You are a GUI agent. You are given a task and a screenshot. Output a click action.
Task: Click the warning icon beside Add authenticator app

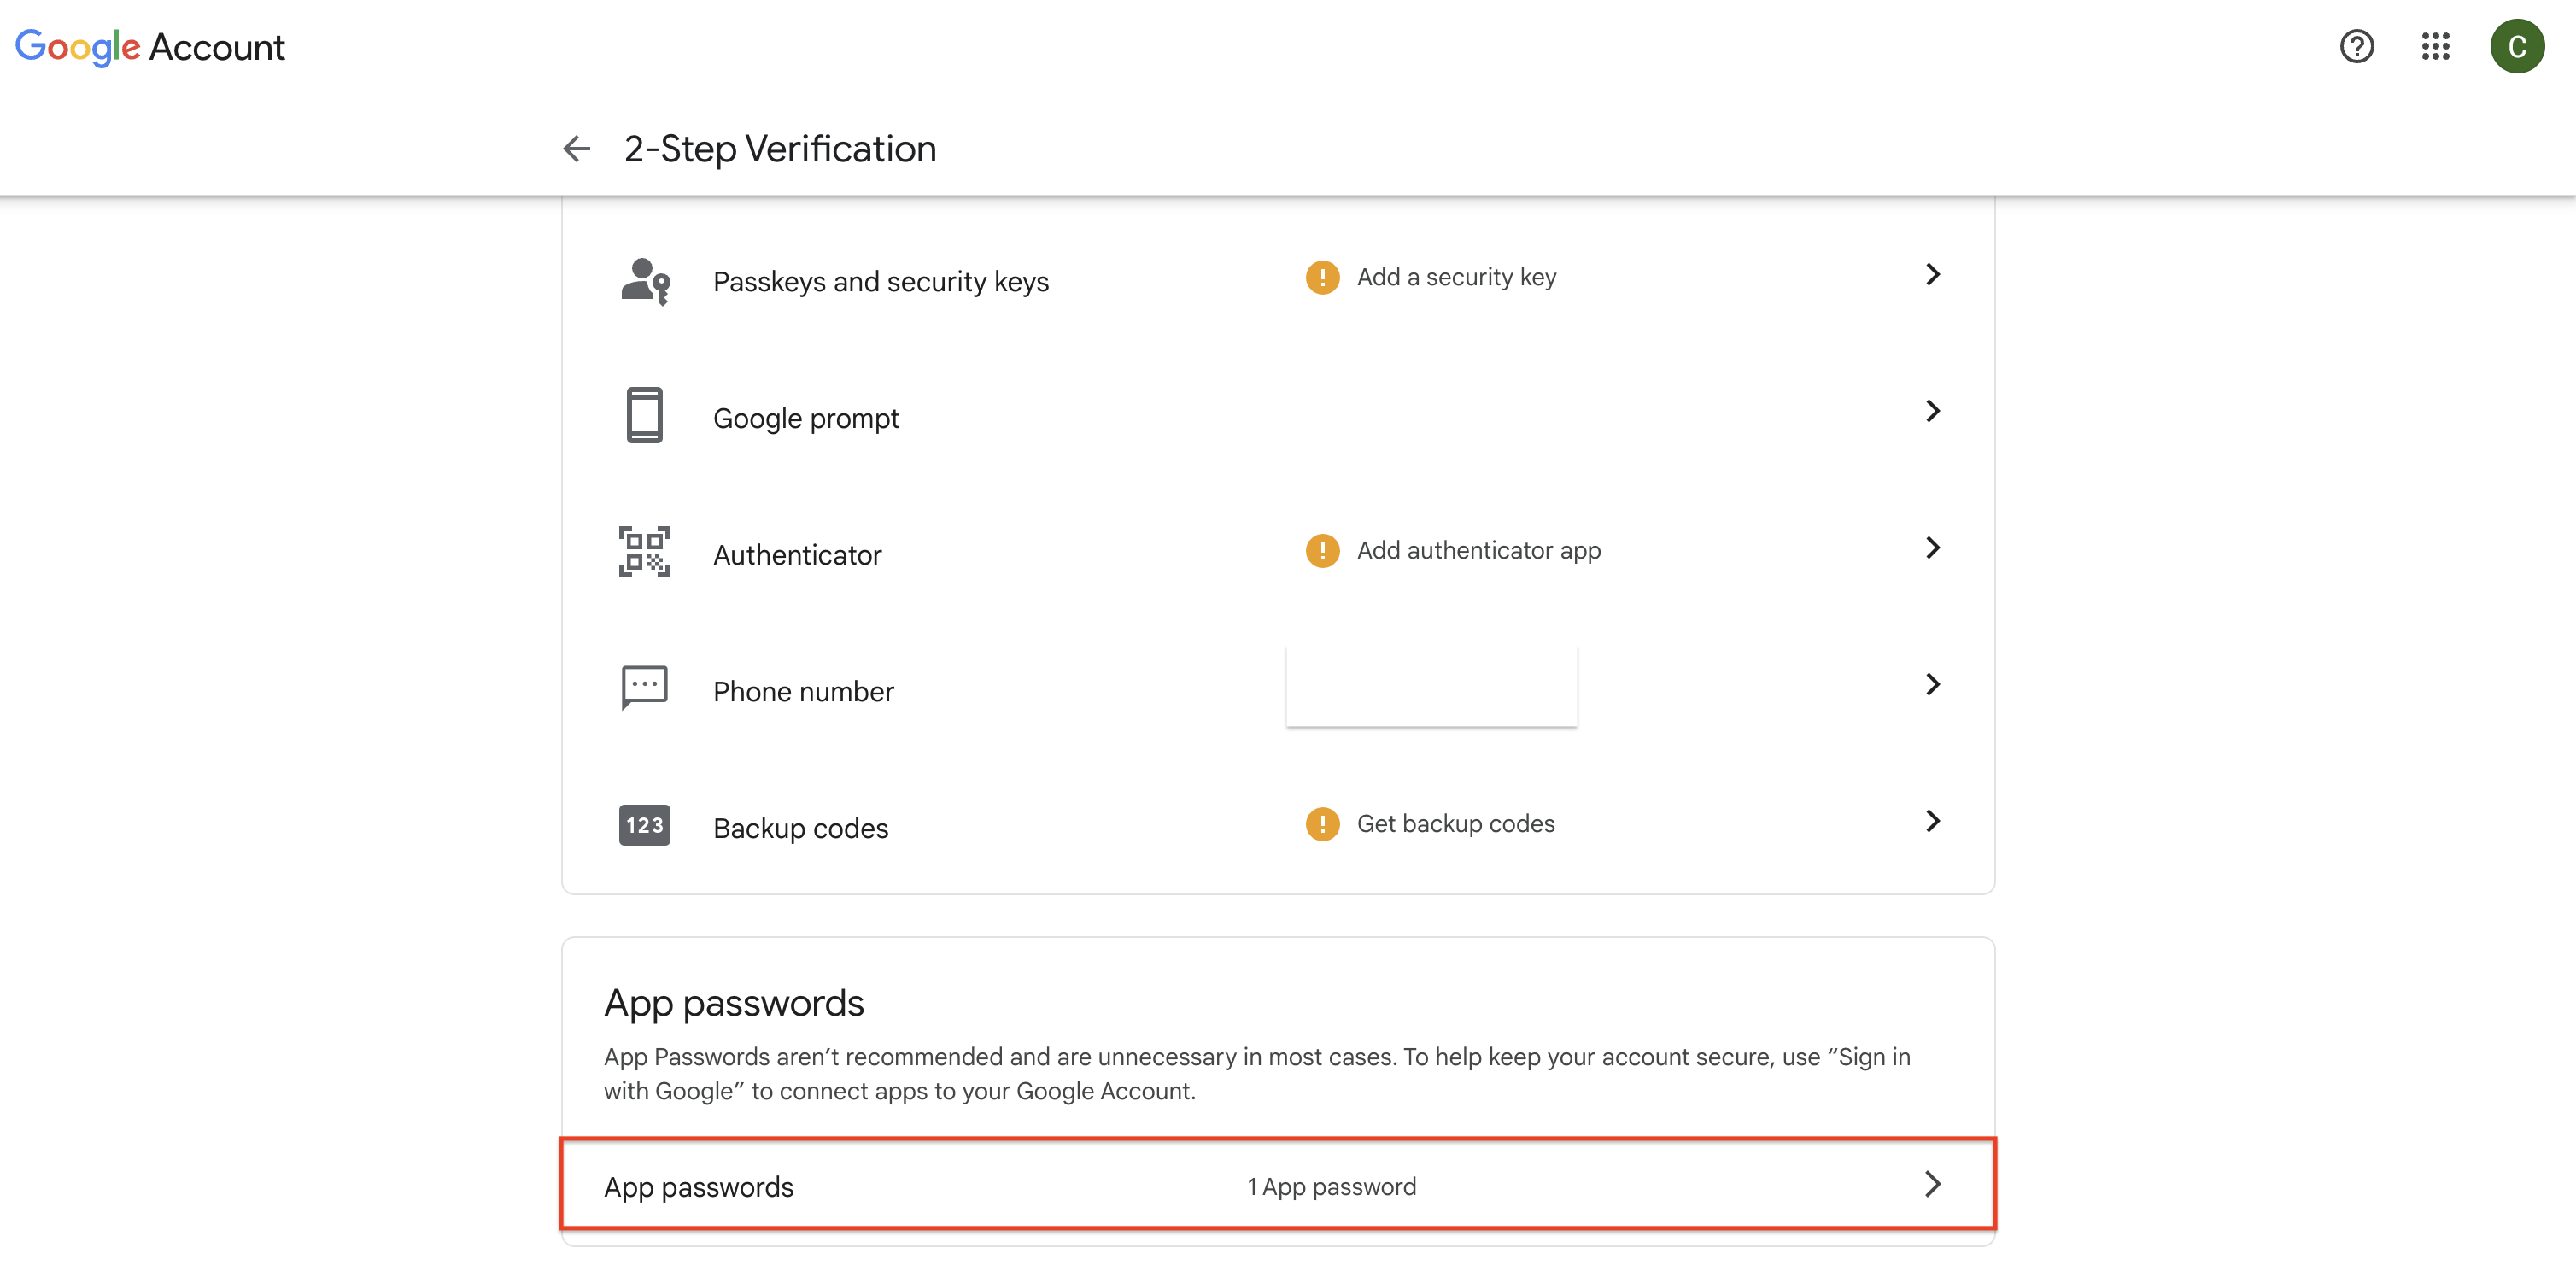pyautogui.click(x=1322, y=550)
